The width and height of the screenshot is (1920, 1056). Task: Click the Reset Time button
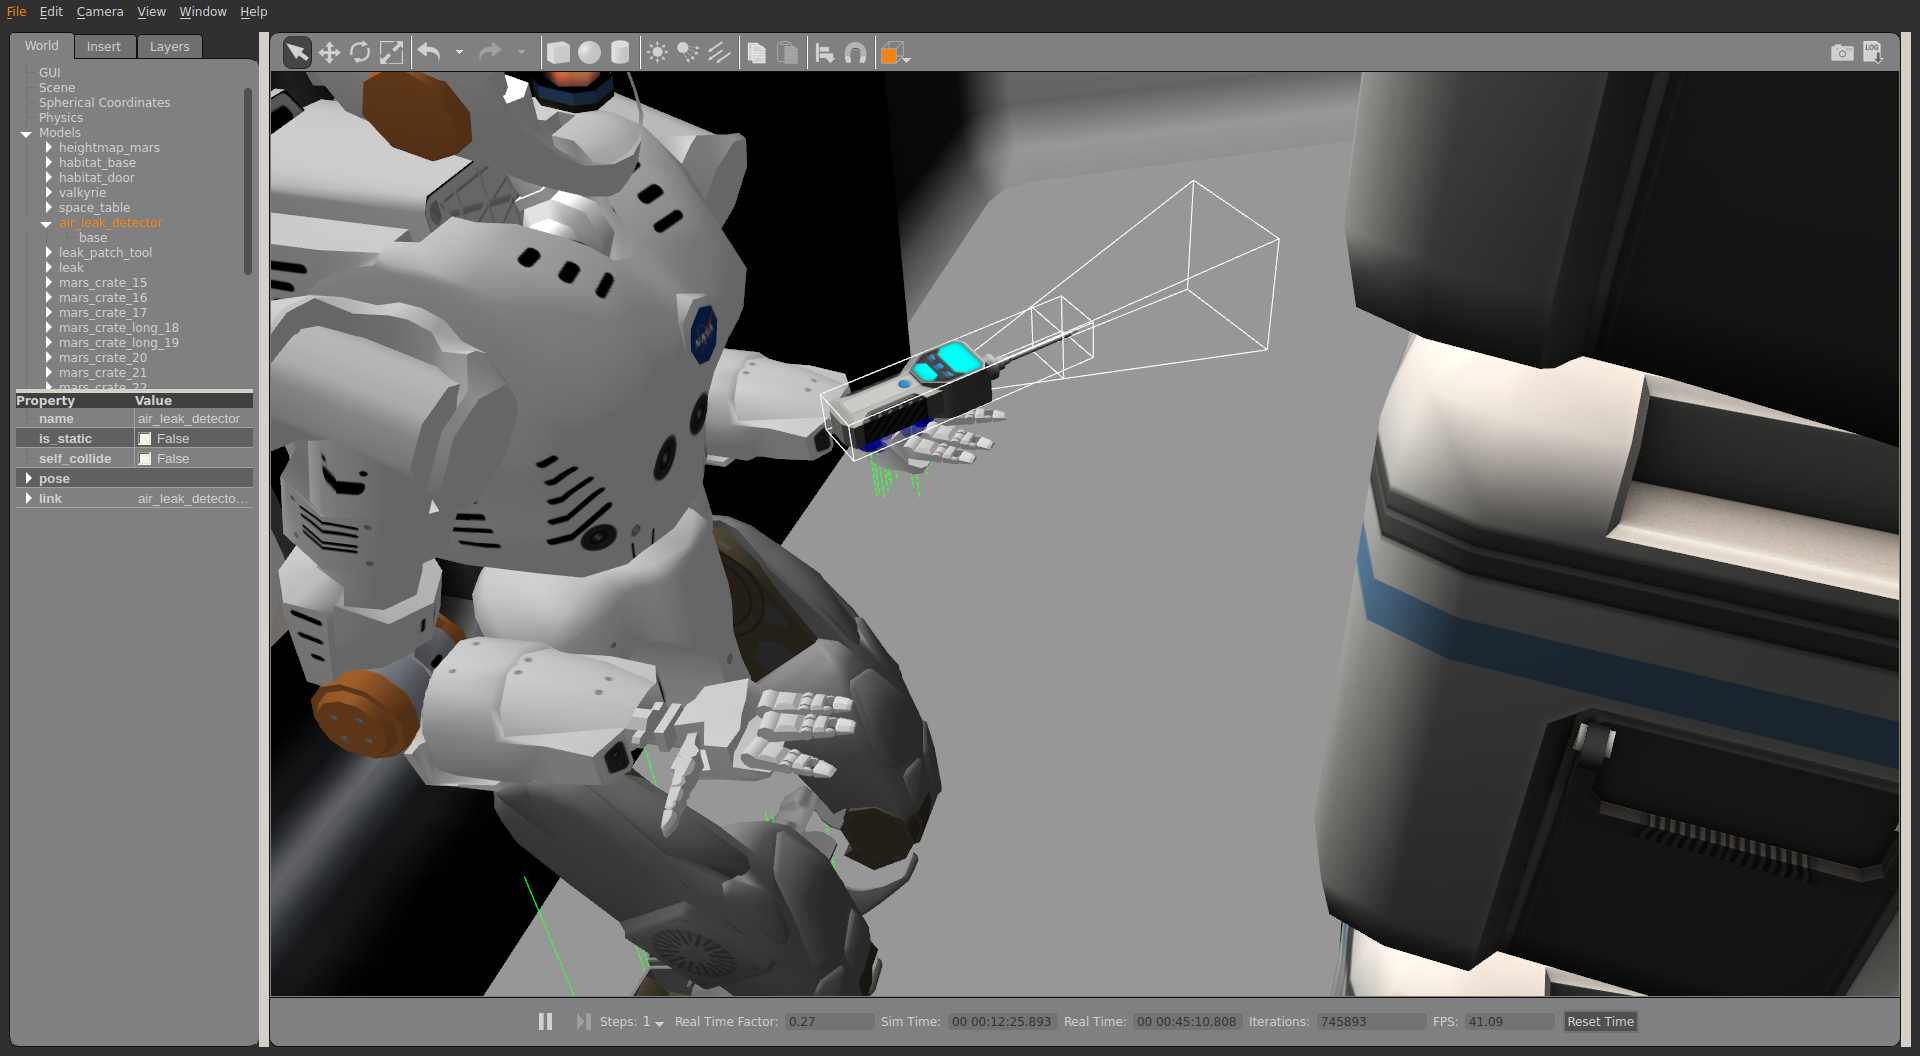pos(1600,1021)
